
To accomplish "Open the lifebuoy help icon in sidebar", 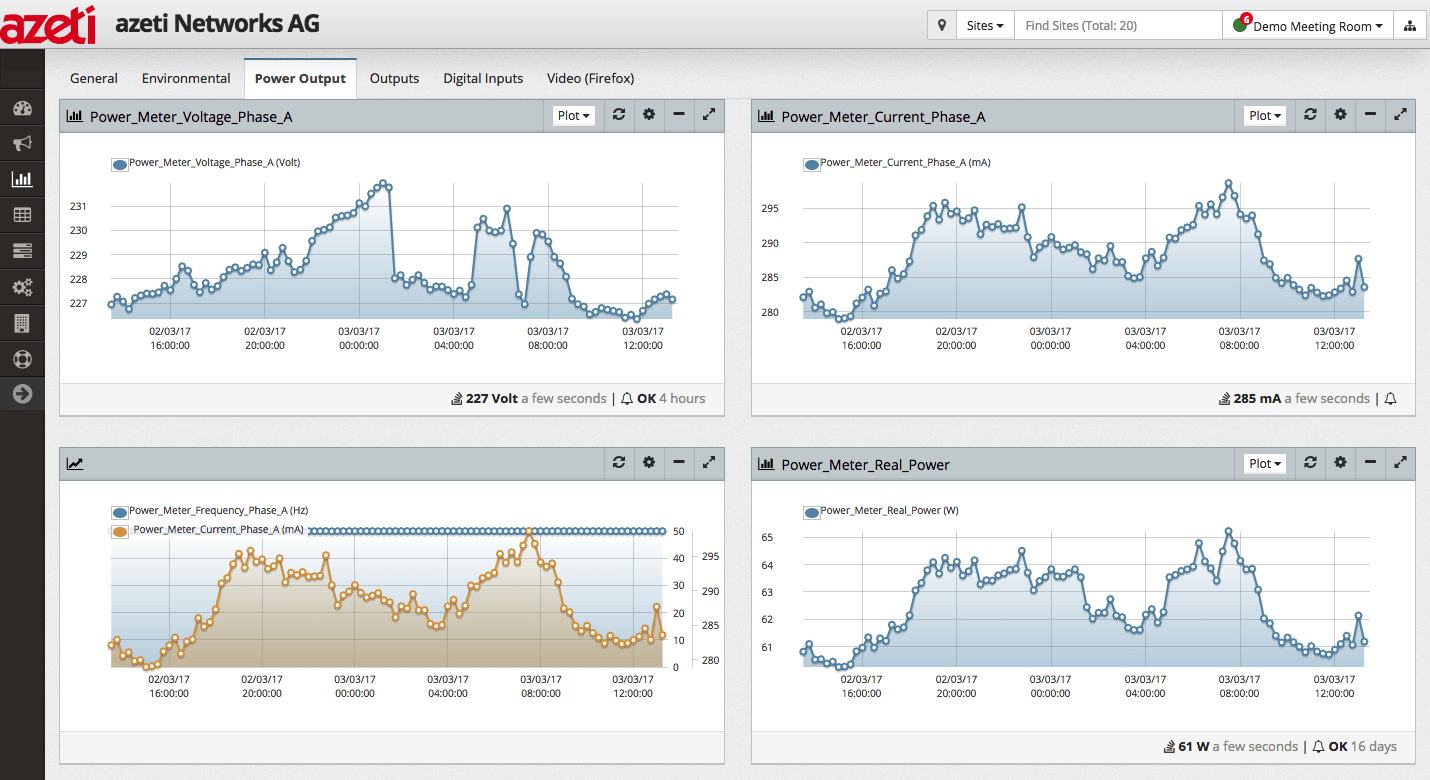I will click(x=22, y=358).
